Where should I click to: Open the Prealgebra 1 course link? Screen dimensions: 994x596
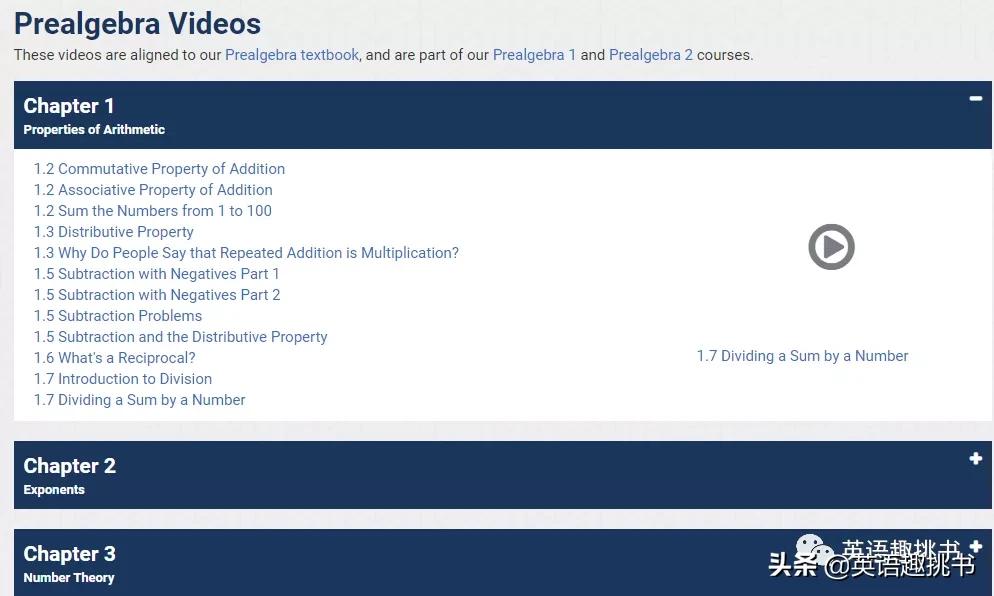point(534,55)
